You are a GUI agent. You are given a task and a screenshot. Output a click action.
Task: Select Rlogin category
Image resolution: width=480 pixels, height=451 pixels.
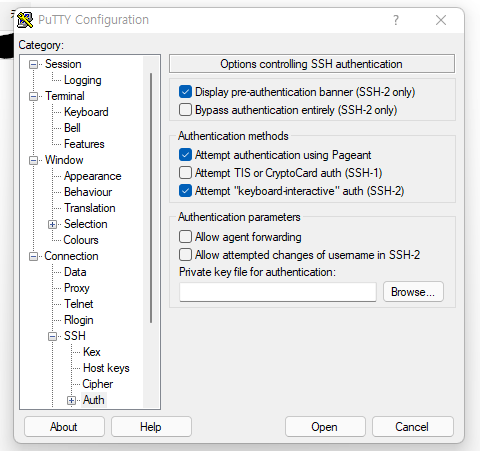coord(78,320)
